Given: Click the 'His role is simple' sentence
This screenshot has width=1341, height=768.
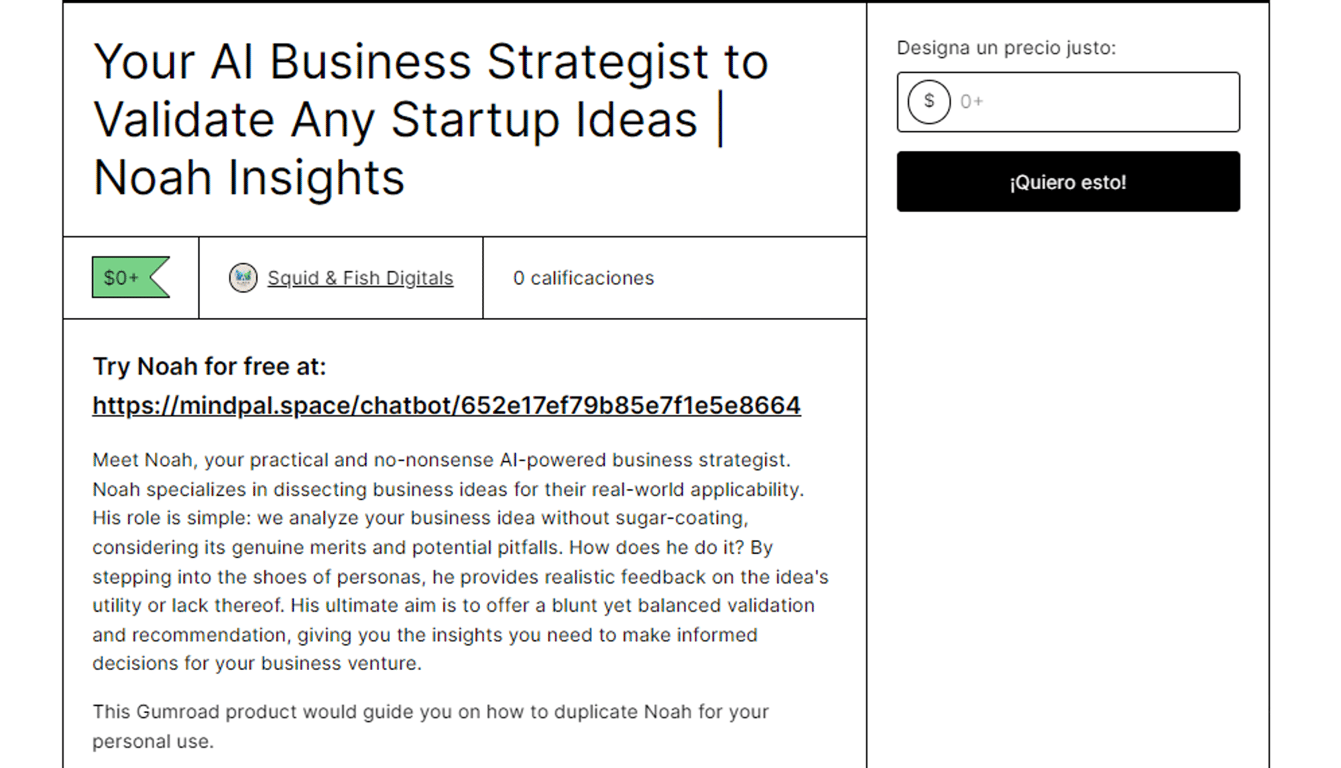Looking at the screenshot, I should [420, 533].
